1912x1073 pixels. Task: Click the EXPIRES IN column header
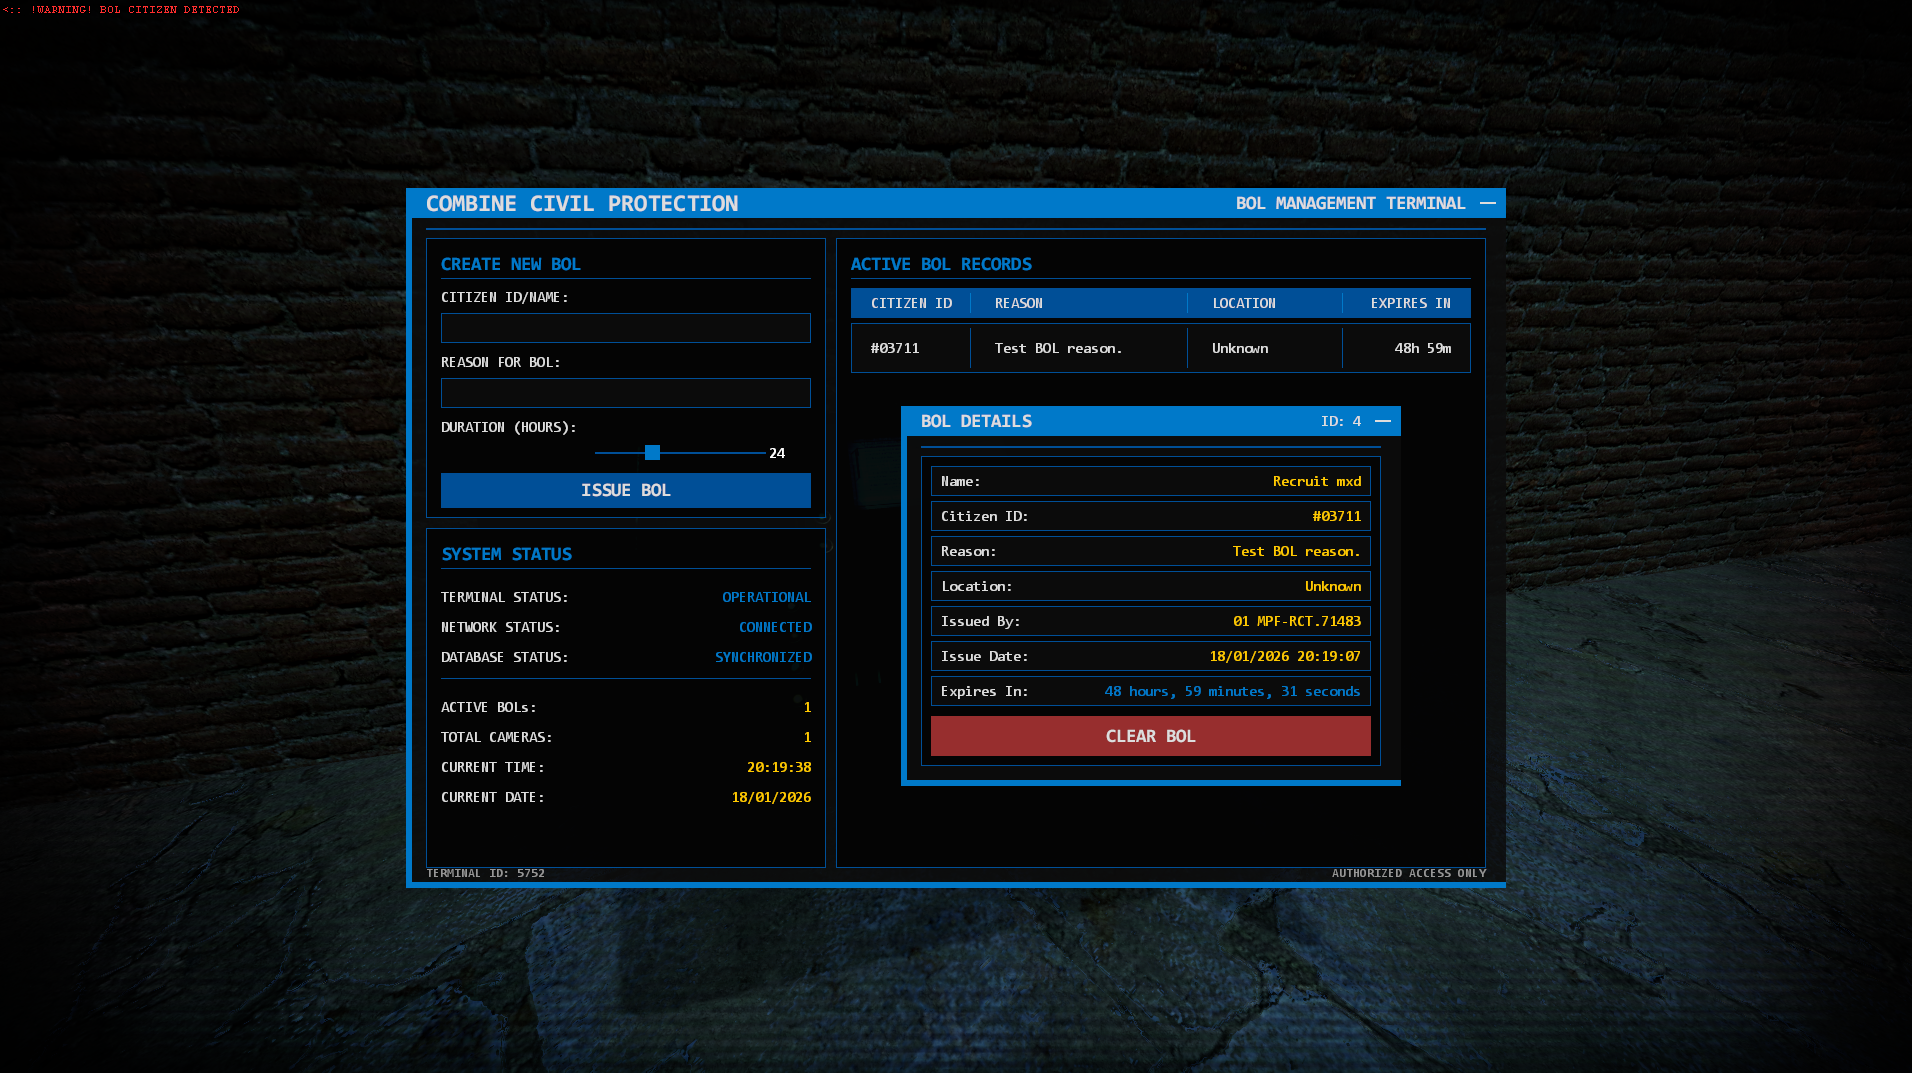pos(1410,303)
